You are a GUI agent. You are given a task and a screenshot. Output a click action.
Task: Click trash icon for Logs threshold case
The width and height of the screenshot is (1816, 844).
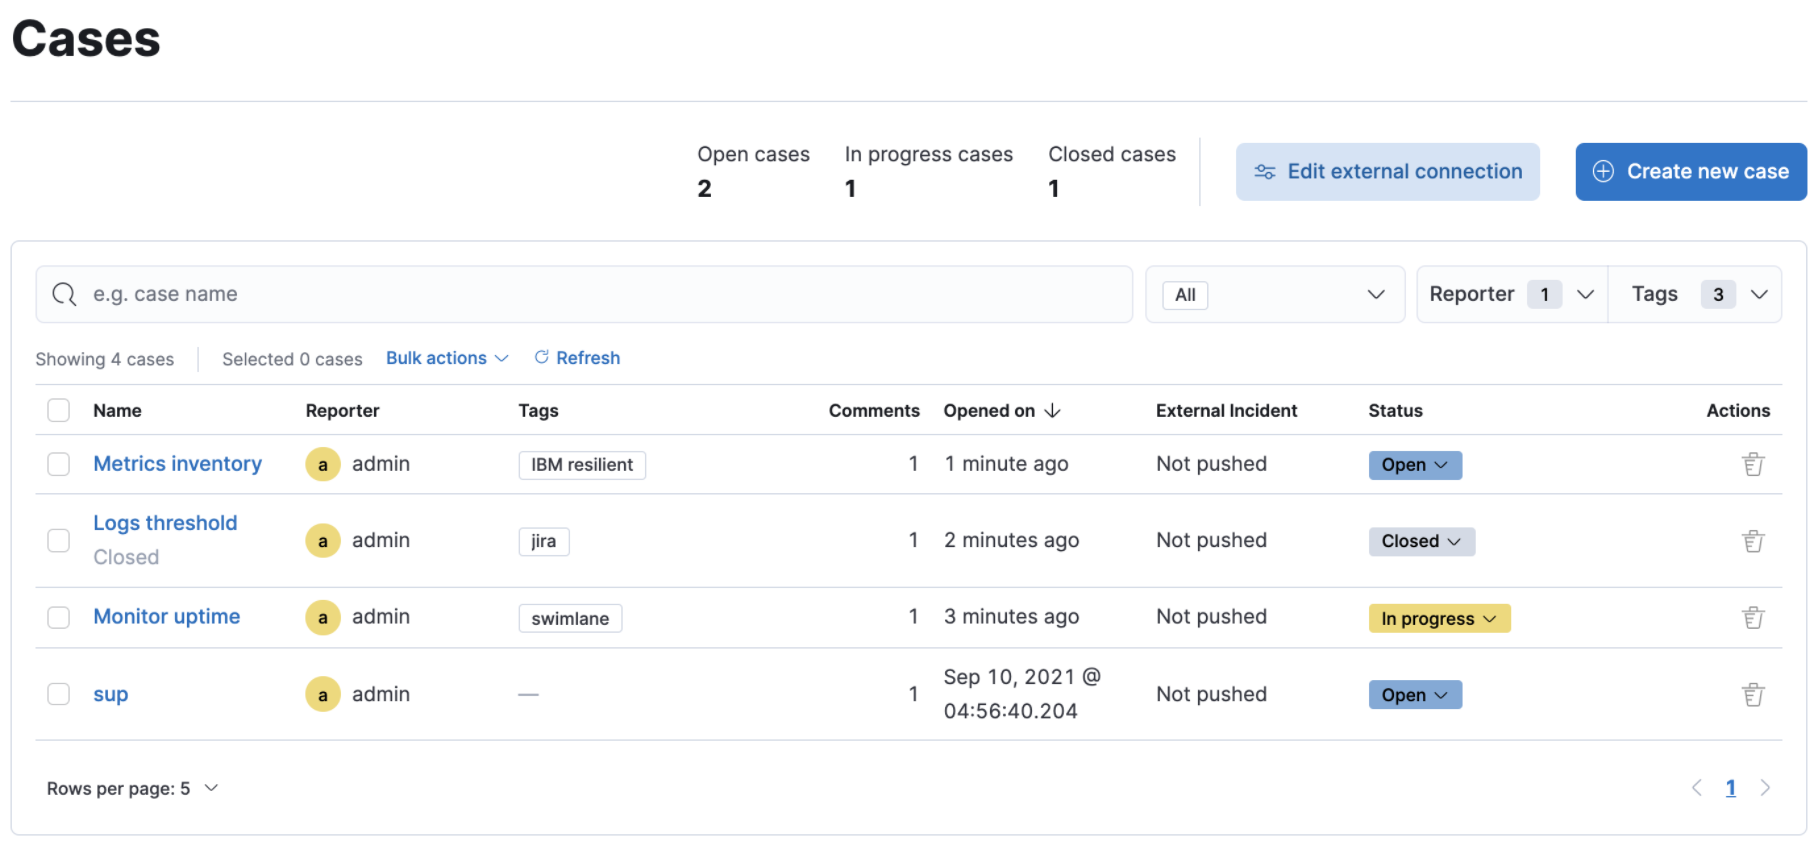1752,541
